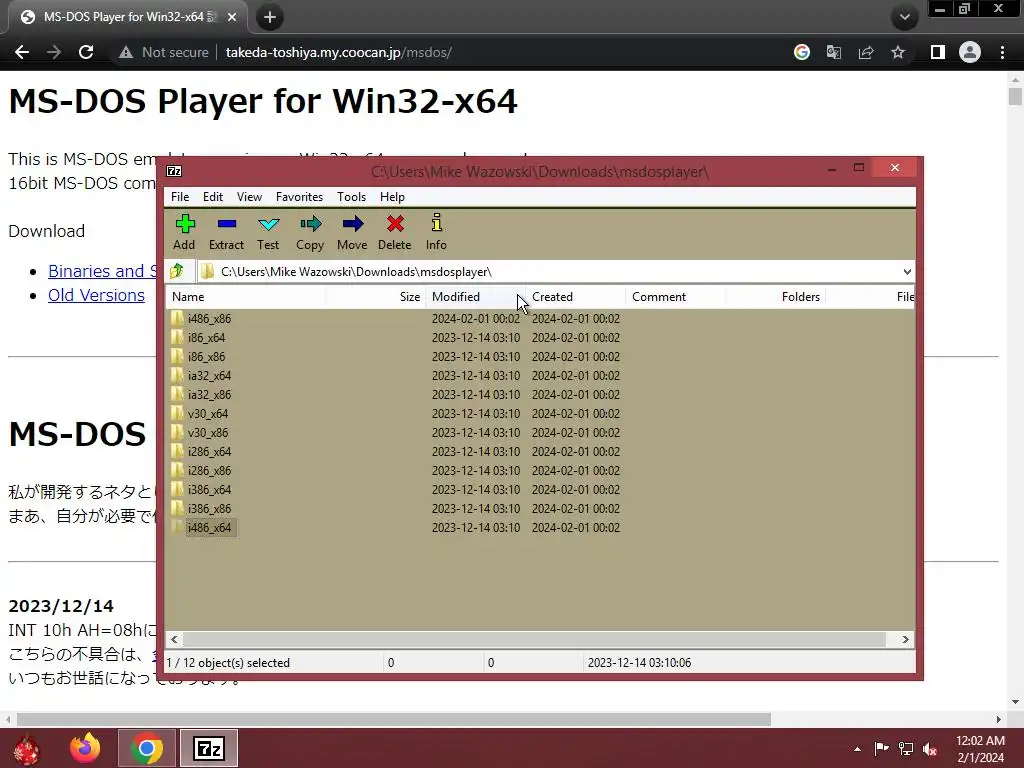1024x768 pixels.
Task: Sort by Name column header
Action: click(245, 296)
